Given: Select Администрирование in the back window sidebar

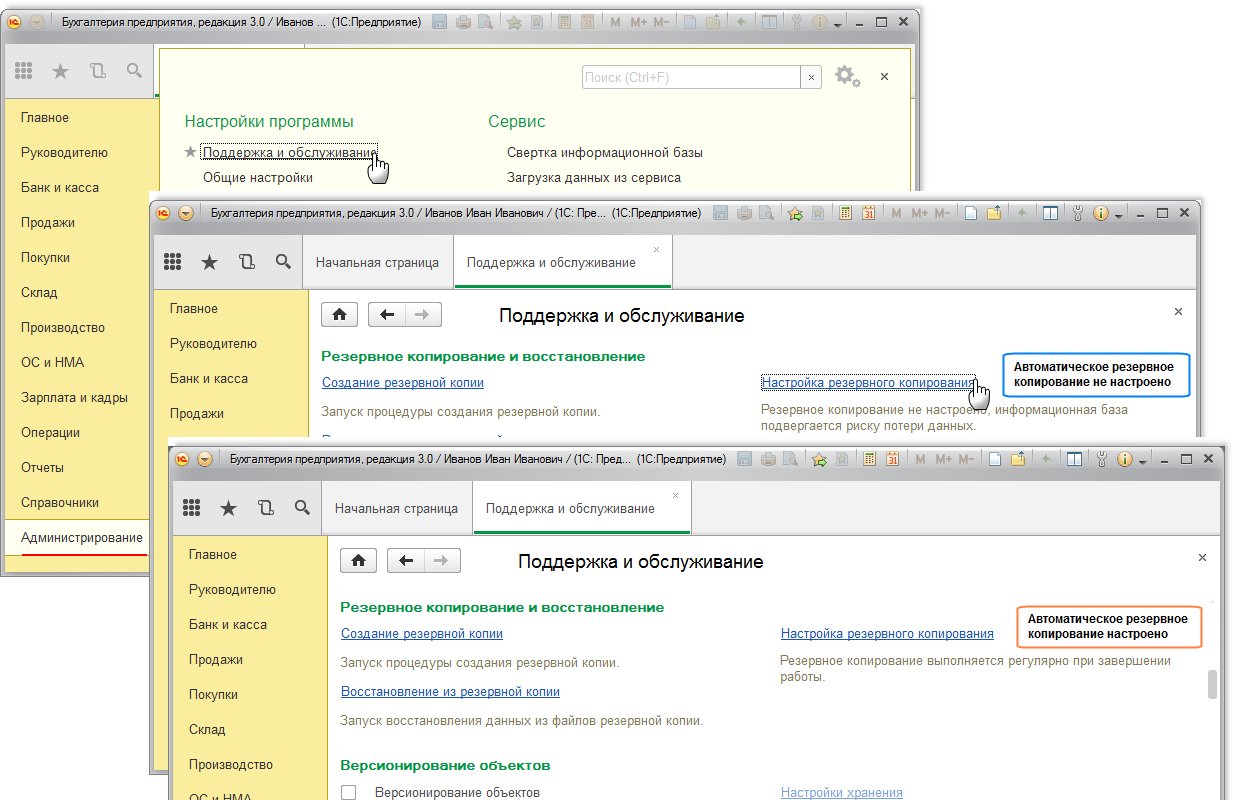Looking at the screenshot, I should point(82,537).
